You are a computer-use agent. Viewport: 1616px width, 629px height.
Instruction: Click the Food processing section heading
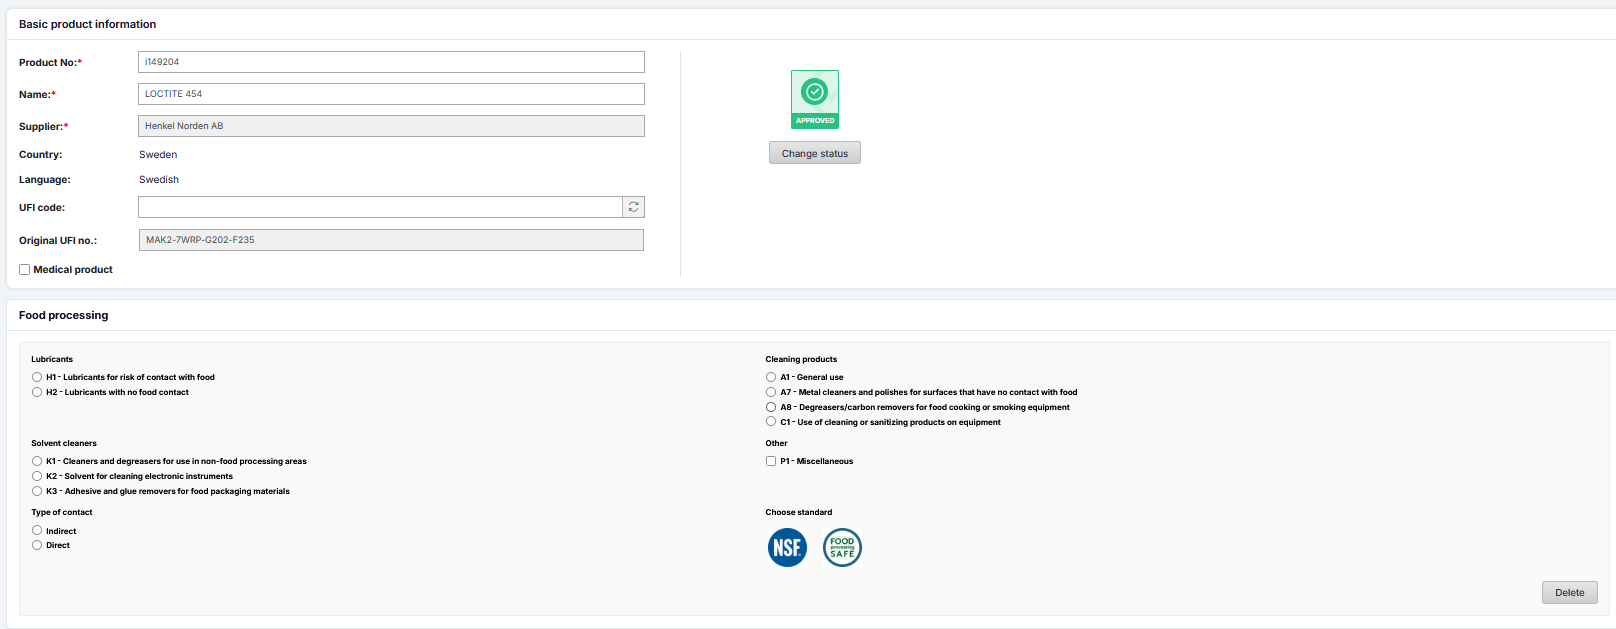(63, 315)
